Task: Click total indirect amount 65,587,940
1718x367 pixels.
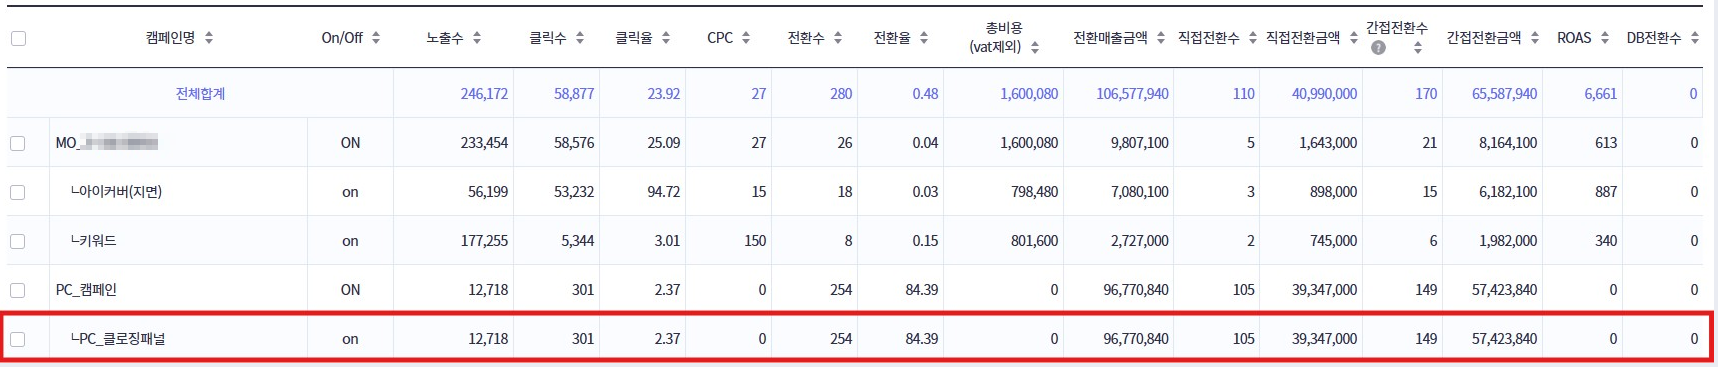Action: [x=1504, y=94]
